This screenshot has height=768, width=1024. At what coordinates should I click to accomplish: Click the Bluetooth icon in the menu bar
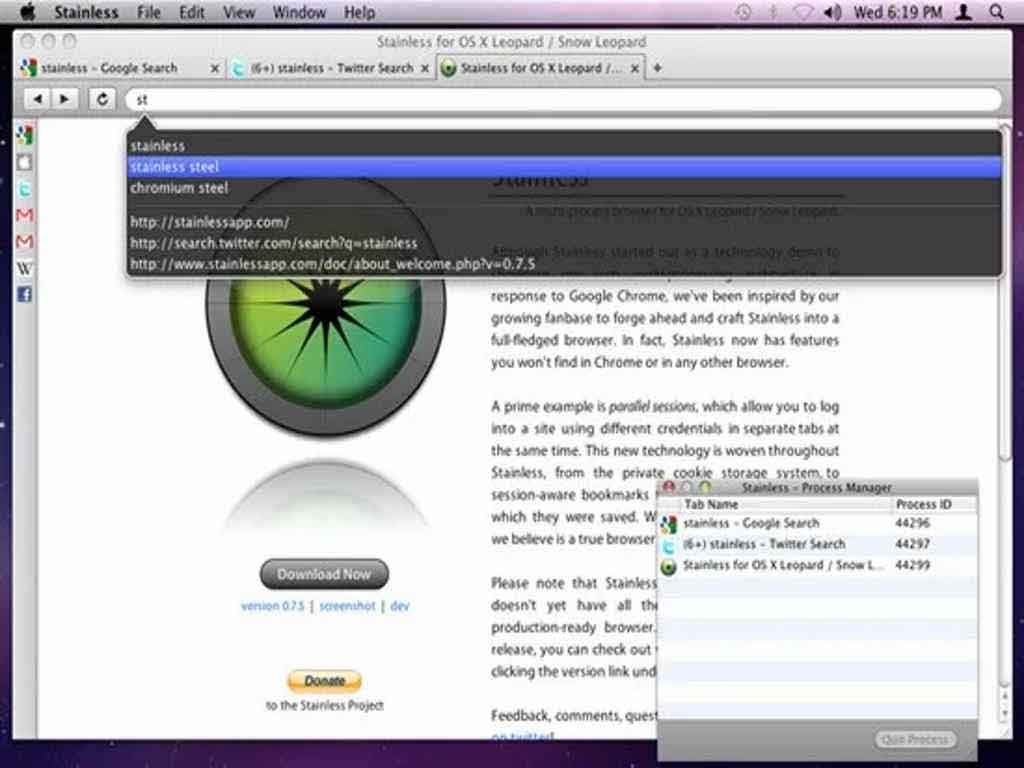773,12
